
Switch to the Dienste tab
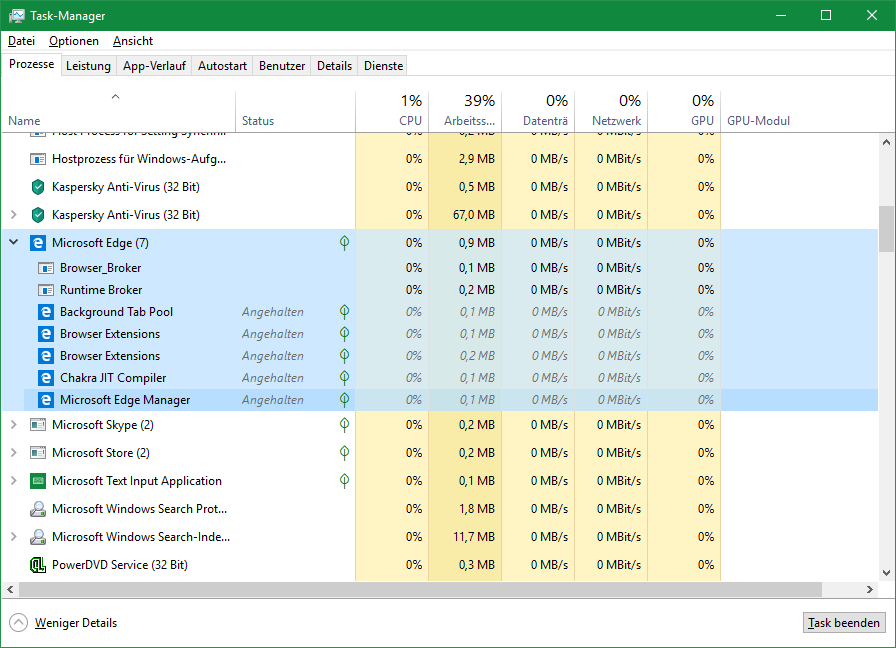(x=383, y=66)
